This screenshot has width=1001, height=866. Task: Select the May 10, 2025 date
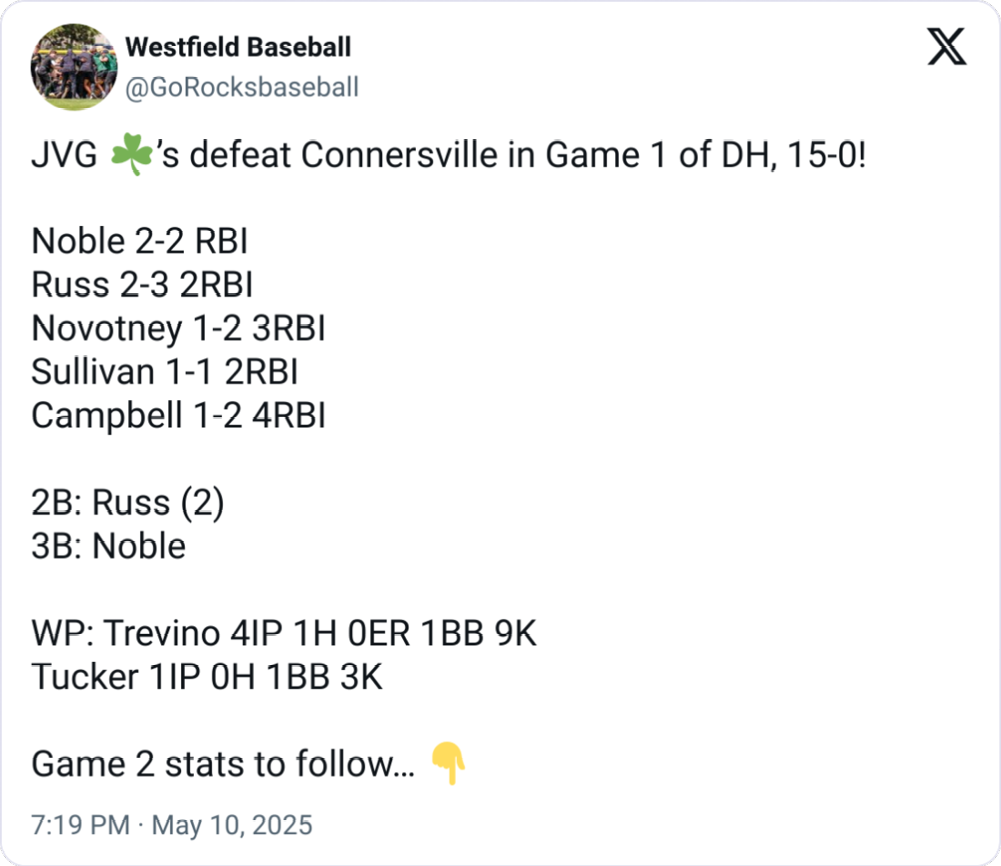[x=231, y=825]
